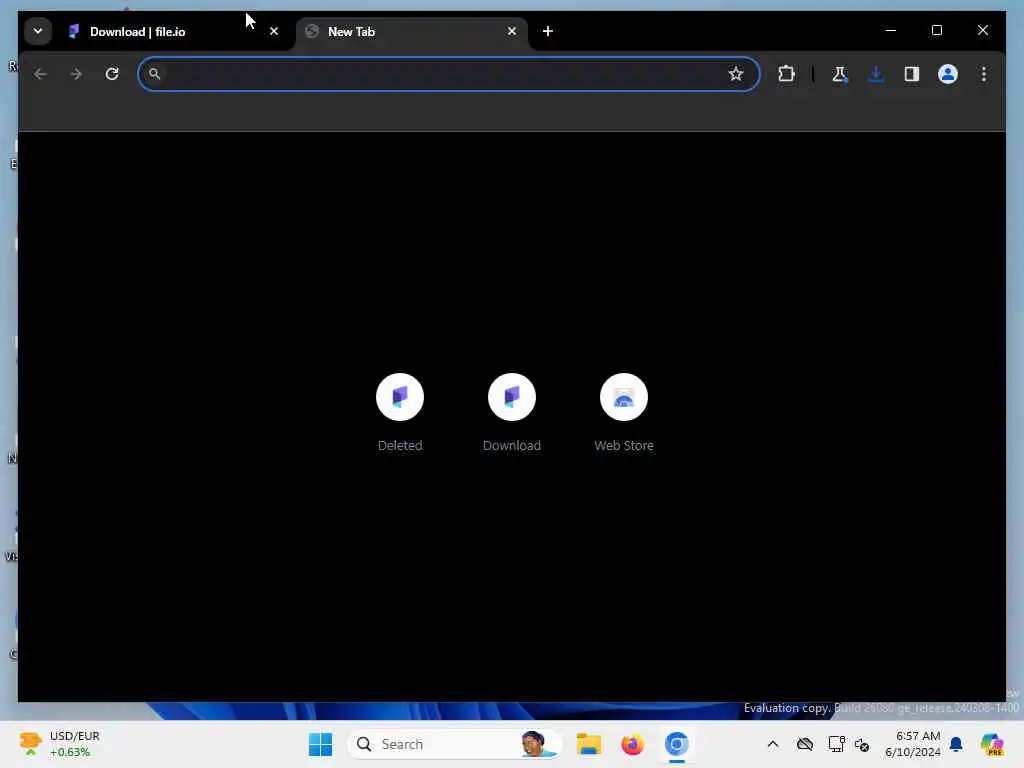Go back using the back arrow
The image size is (1024, 768).
coord(40,74)
